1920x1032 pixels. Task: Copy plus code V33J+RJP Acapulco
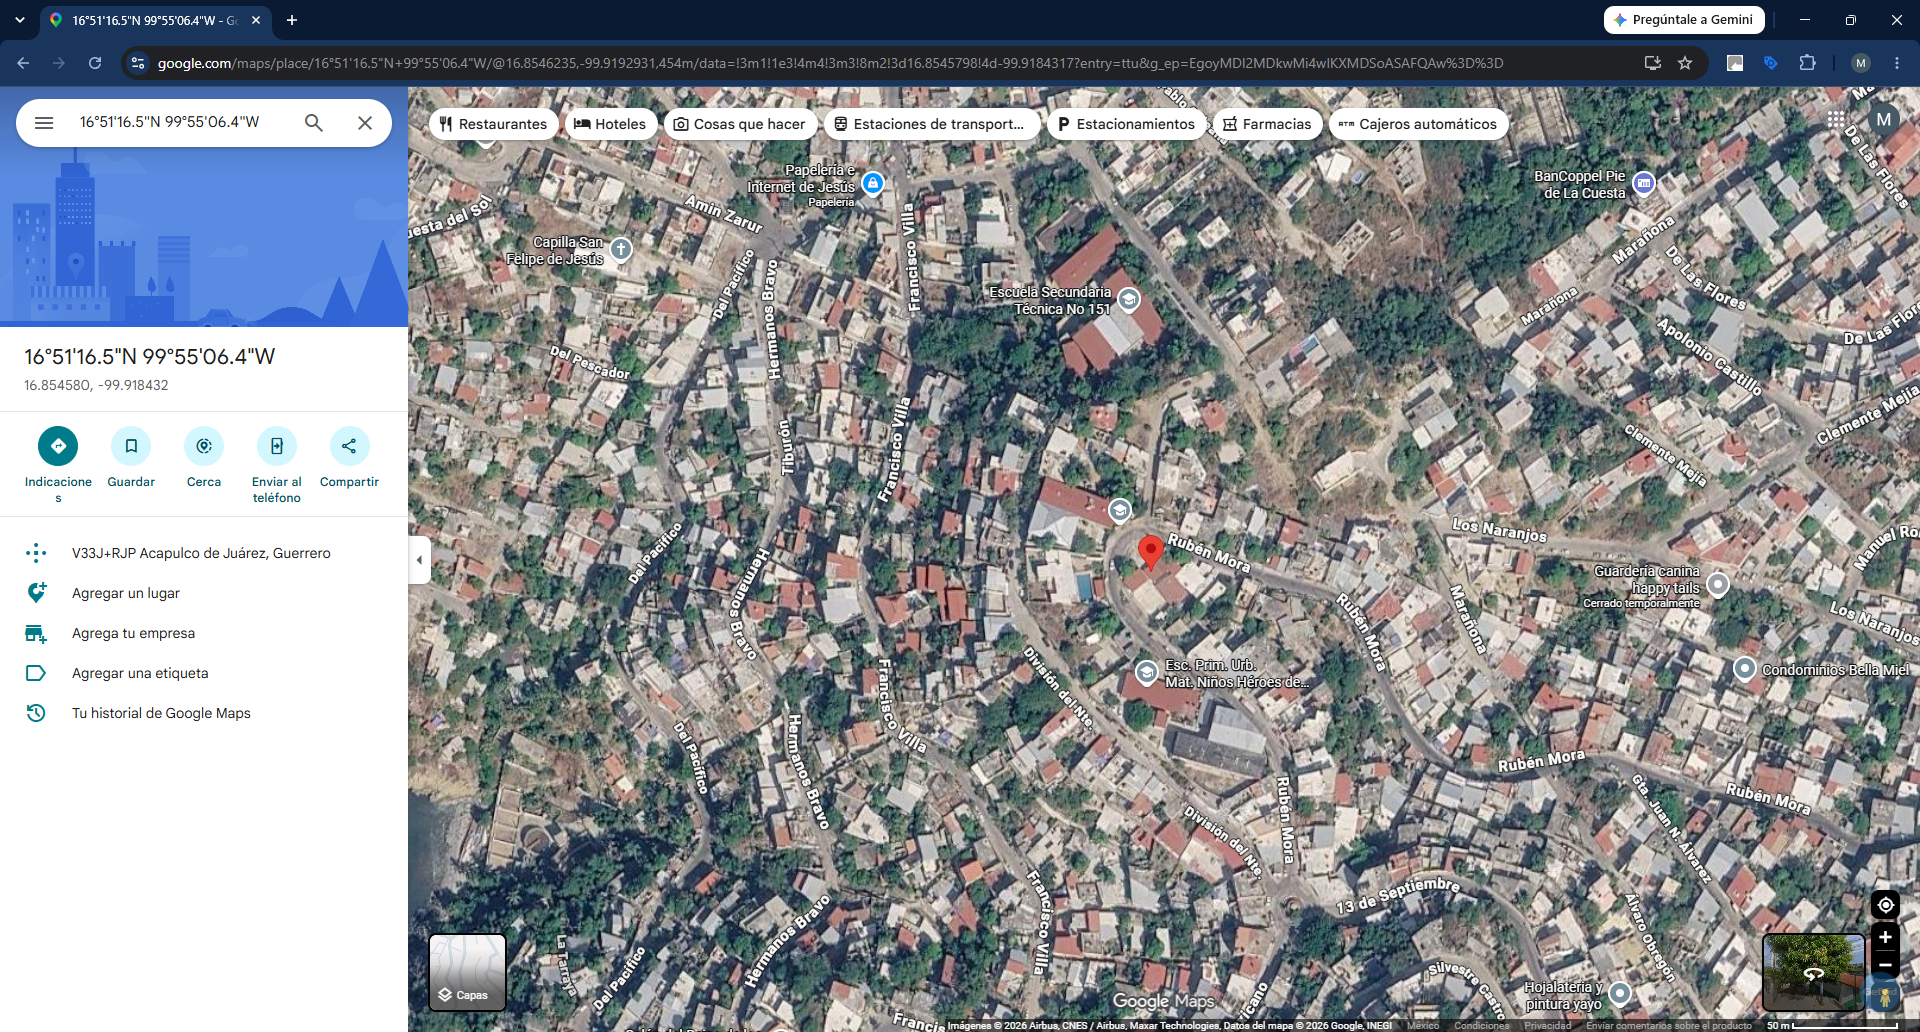point(204,553)
